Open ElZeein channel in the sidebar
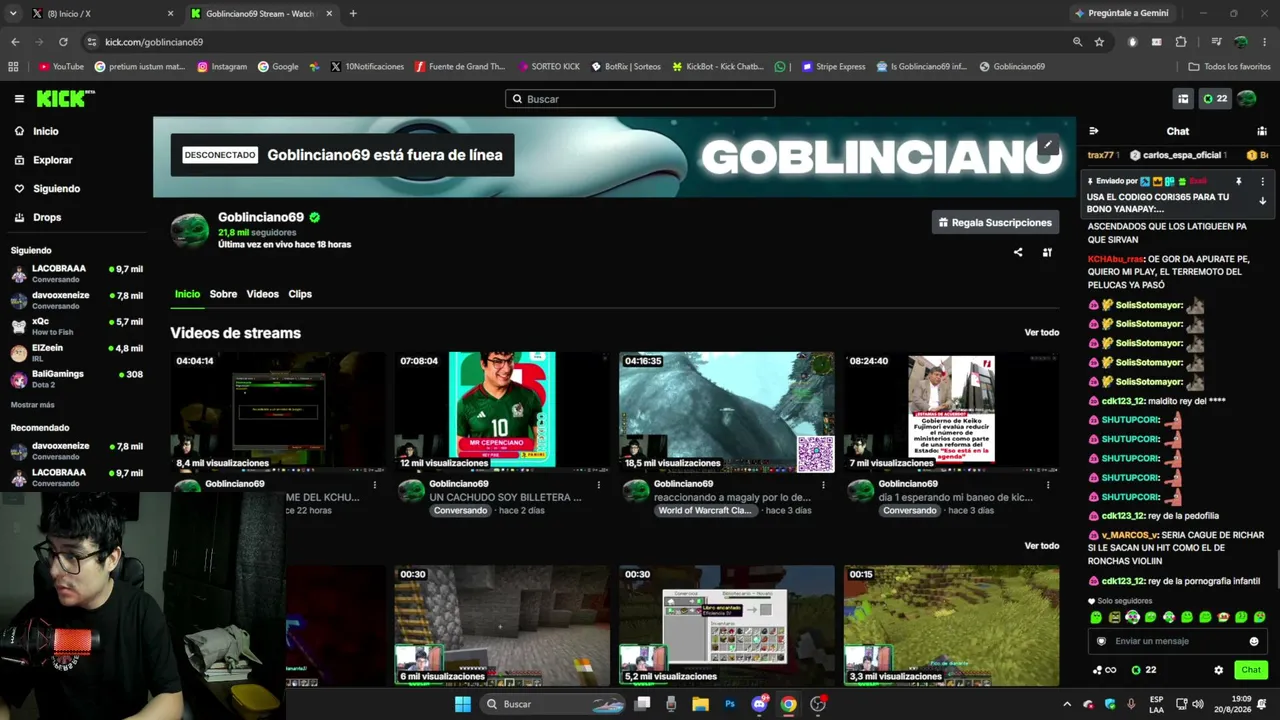1280x720 pixels. (77, 352)
